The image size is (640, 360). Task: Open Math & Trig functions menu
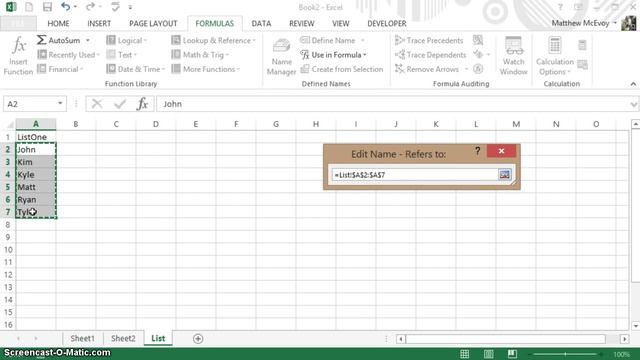pos(200,55)
